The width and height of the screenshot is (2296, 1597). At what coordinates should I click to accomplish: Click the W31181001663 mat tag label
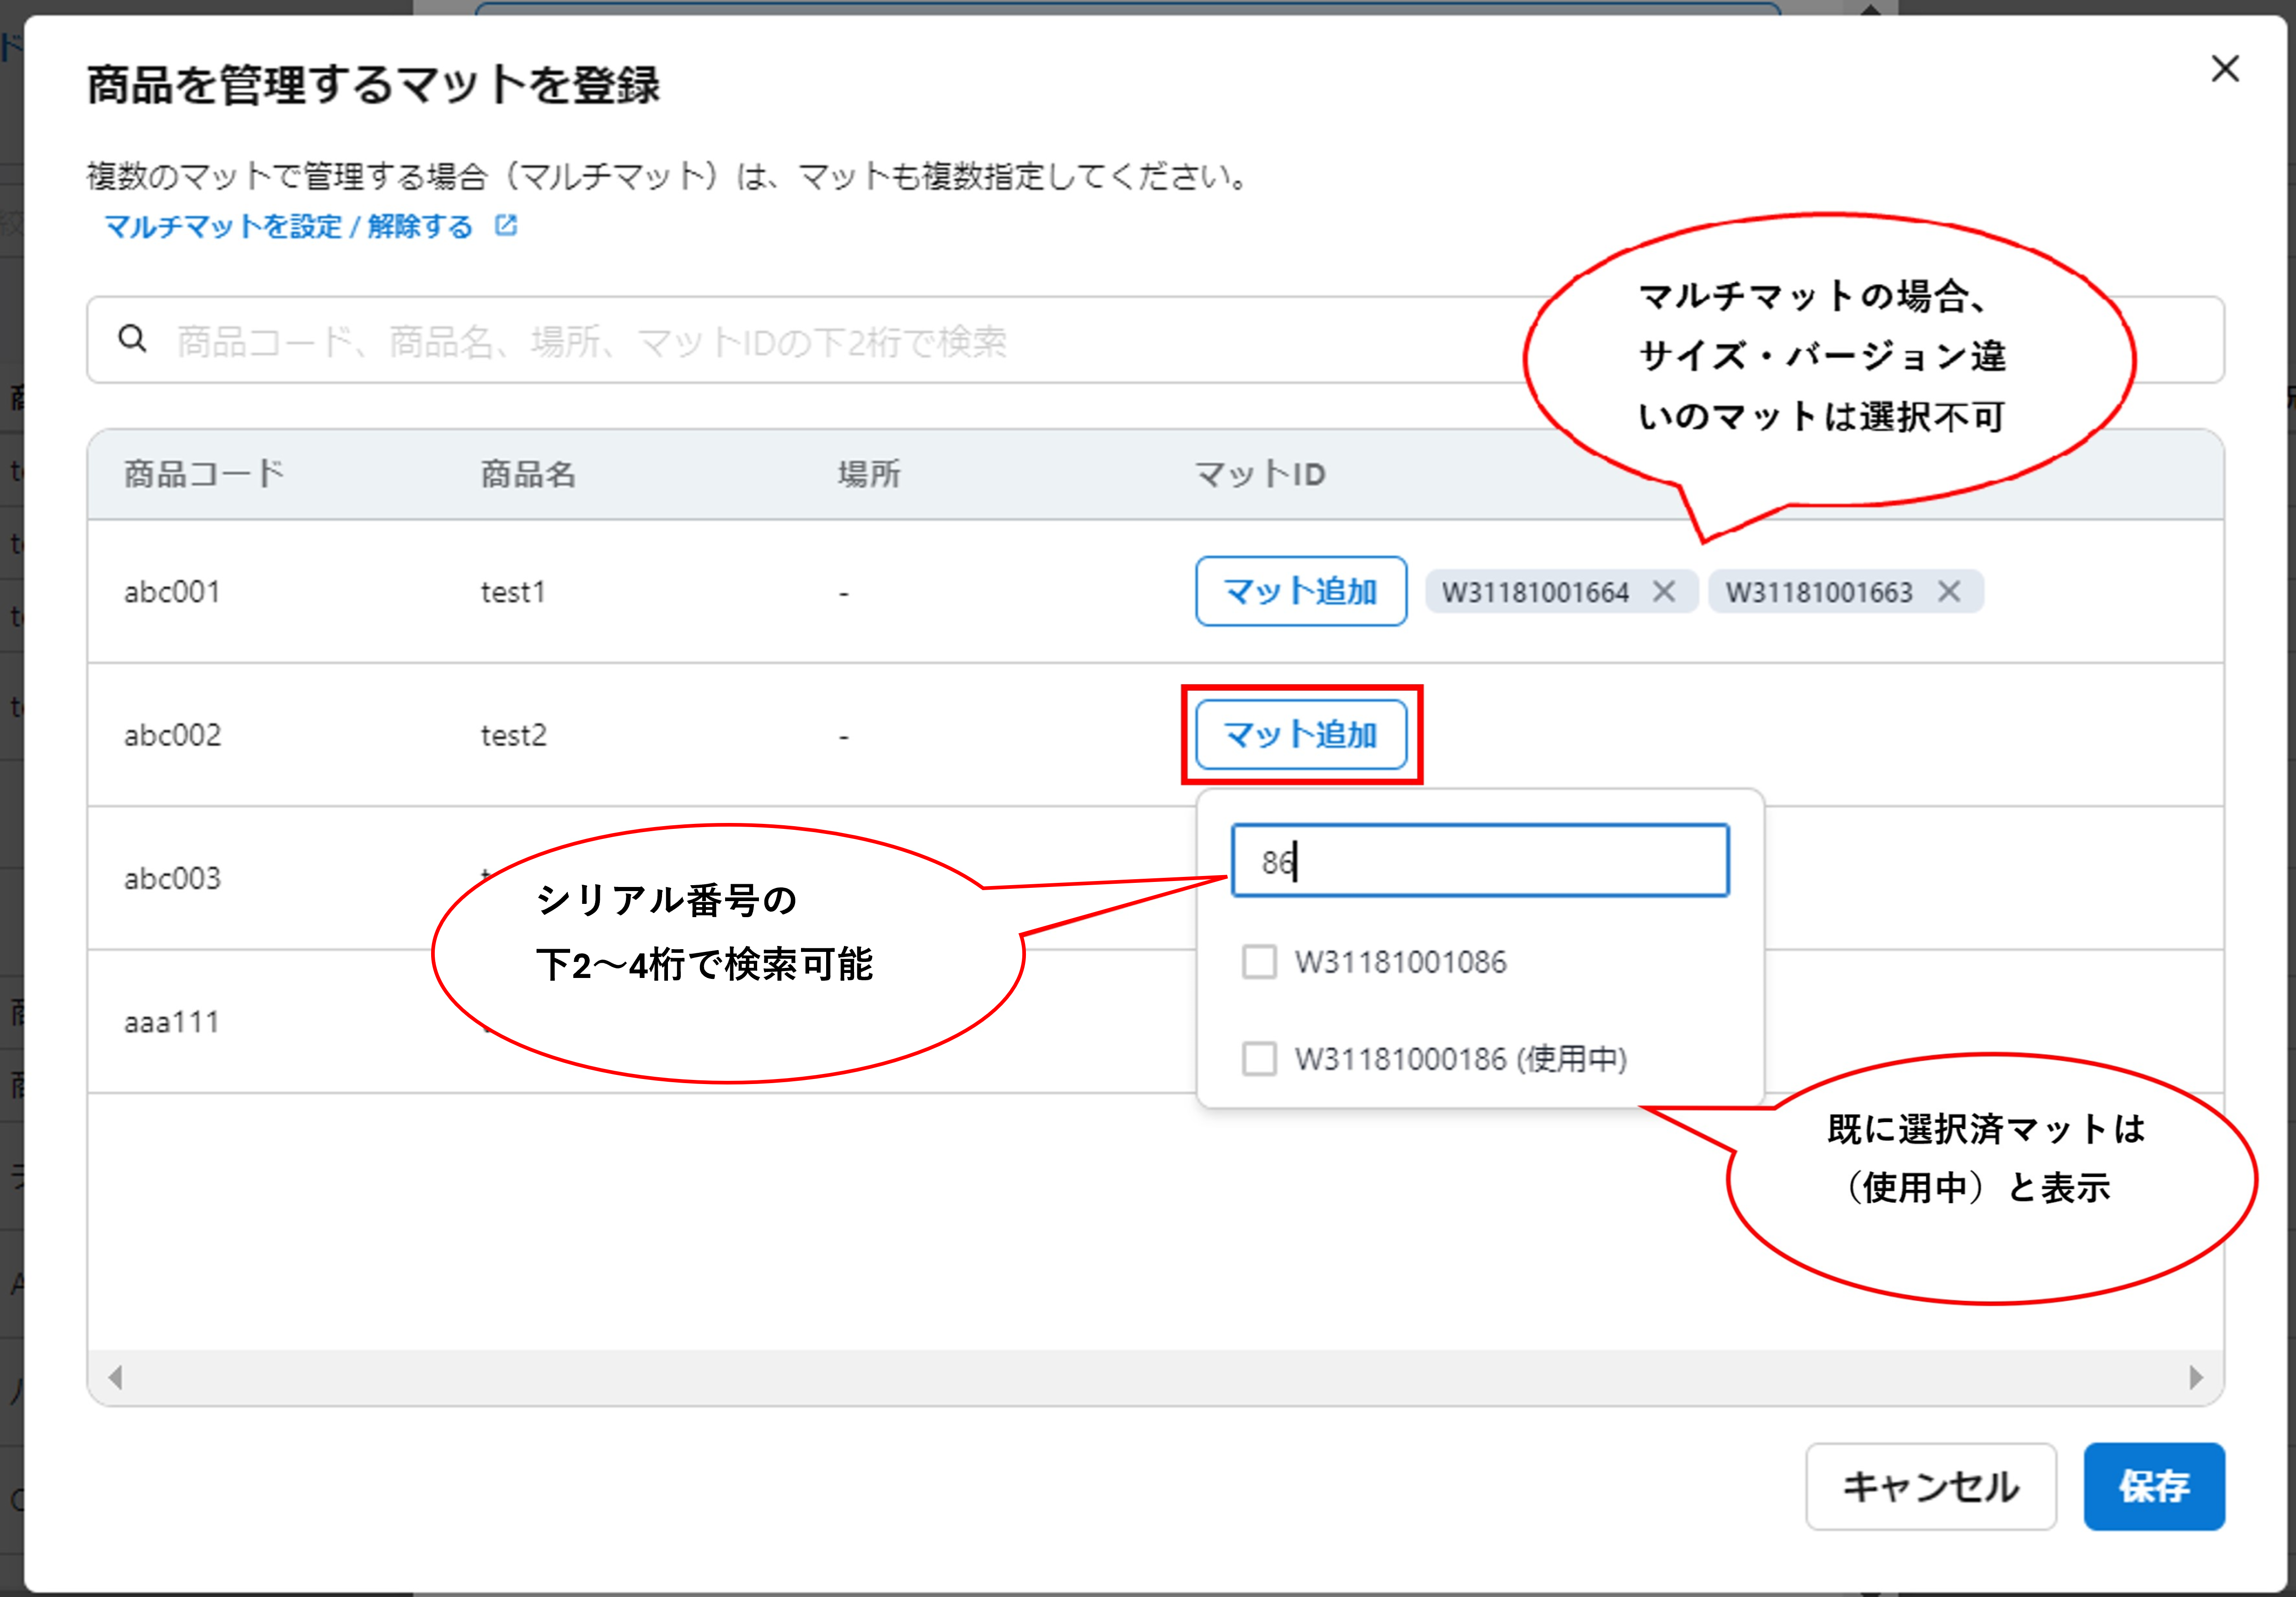tap(1819, 592)
